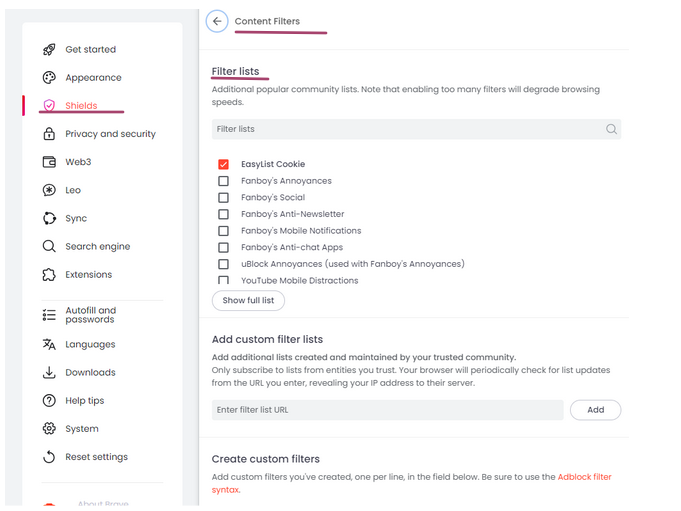
Task: Click the palette icon for Appearance
Action: (49, 78)
